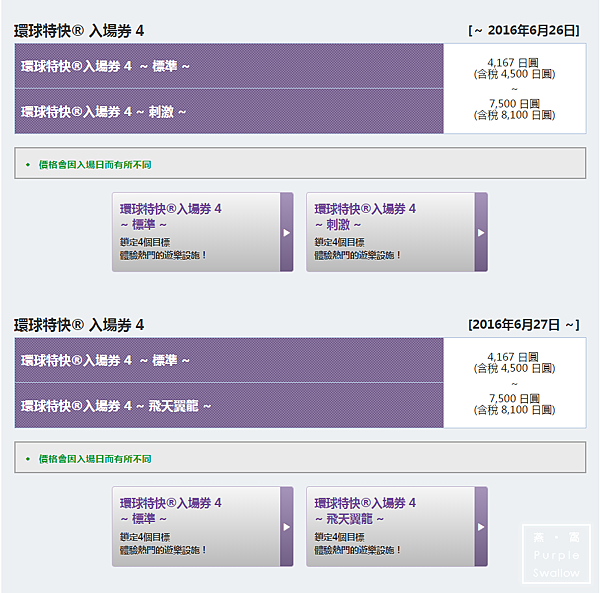600x593 pixels.
Task: Click the [~ 2016年6月26日] date label
Action: 524,31
